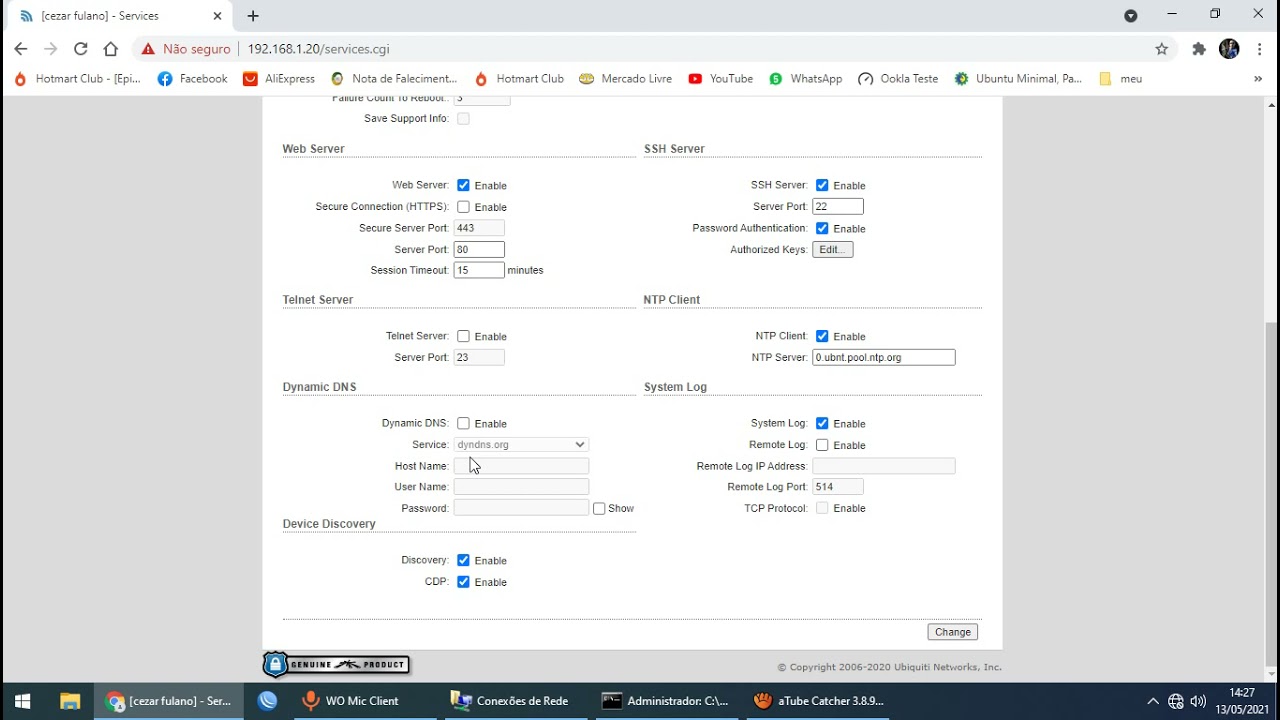Open the Chrome profile avatar
1280x720 pixels.
[x=1229, y=49]
